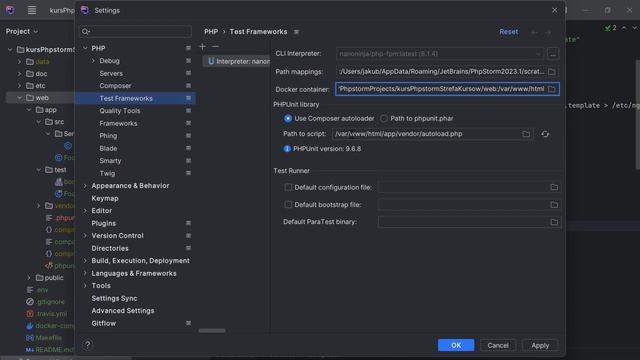Apply the current settings
The height and width of the screenshot is (360, 640).
pos(540,345)
